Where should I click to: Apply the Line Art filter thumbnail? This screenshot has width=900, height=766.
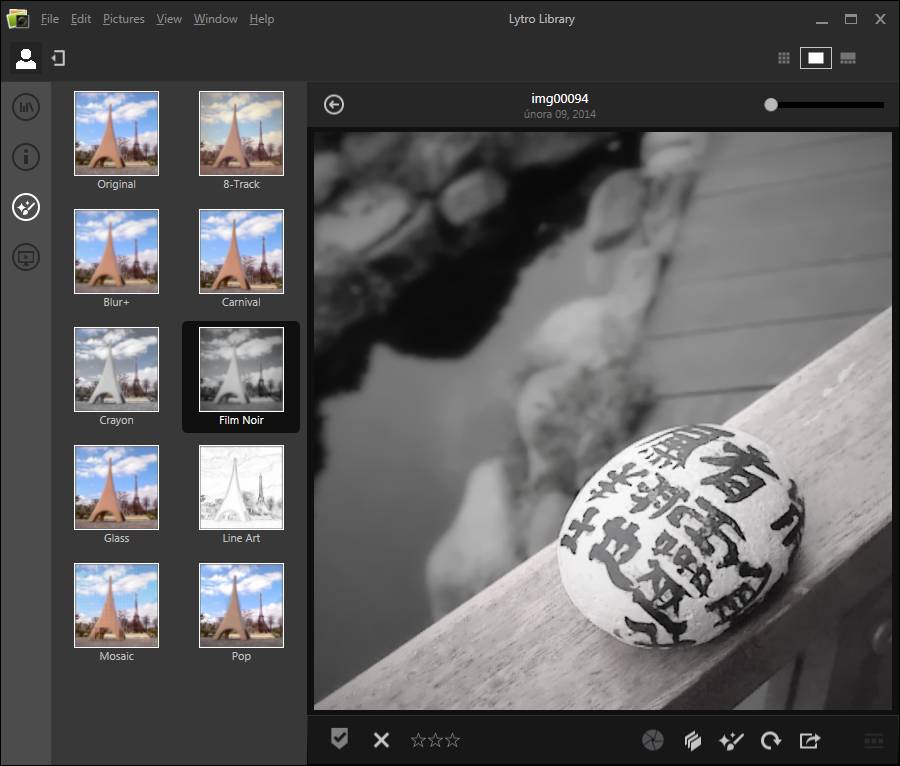[241, 487]
